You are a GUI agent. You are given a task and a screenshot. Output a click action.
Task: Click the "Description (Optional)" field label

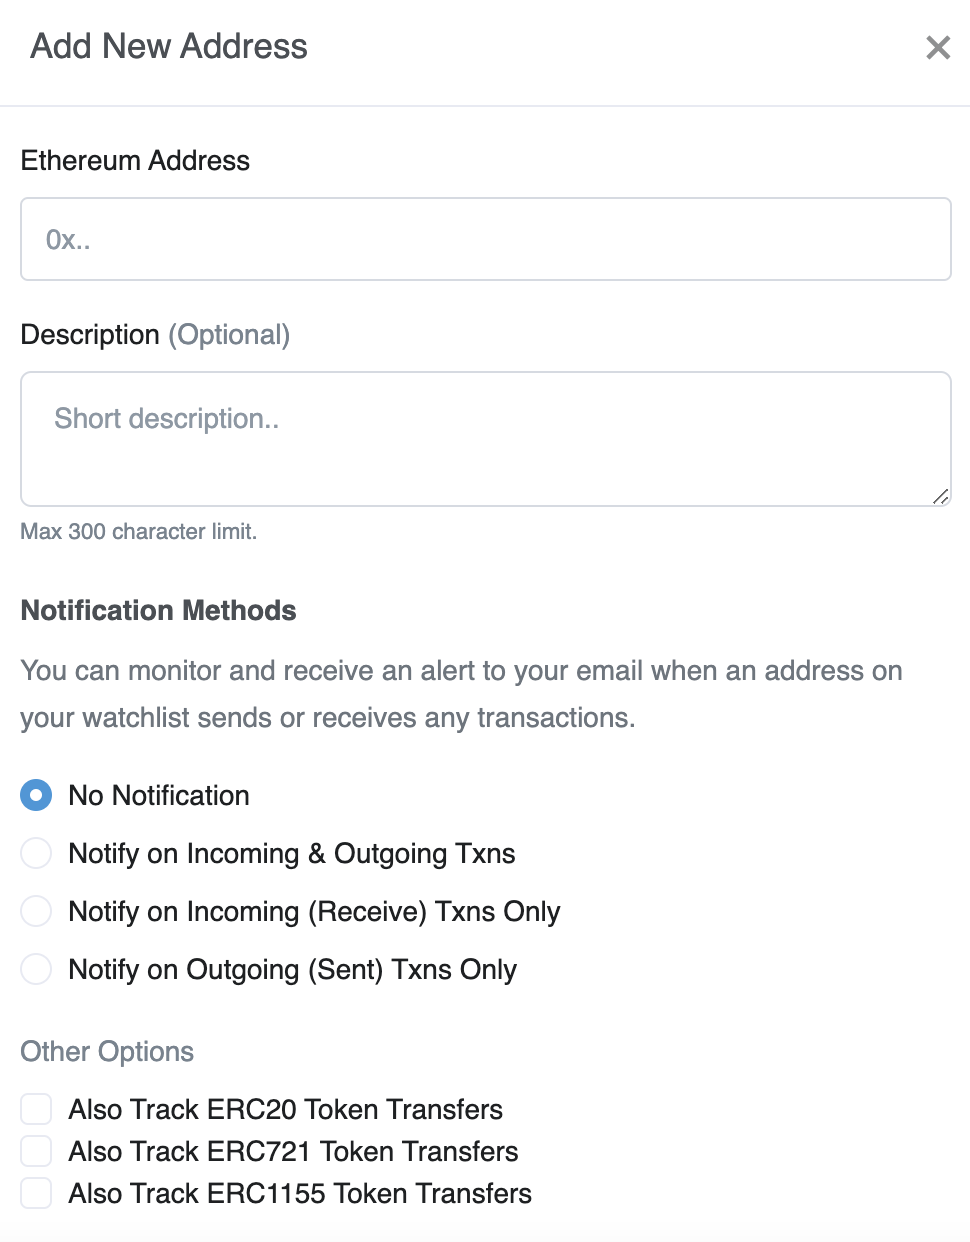pos(155,335)
